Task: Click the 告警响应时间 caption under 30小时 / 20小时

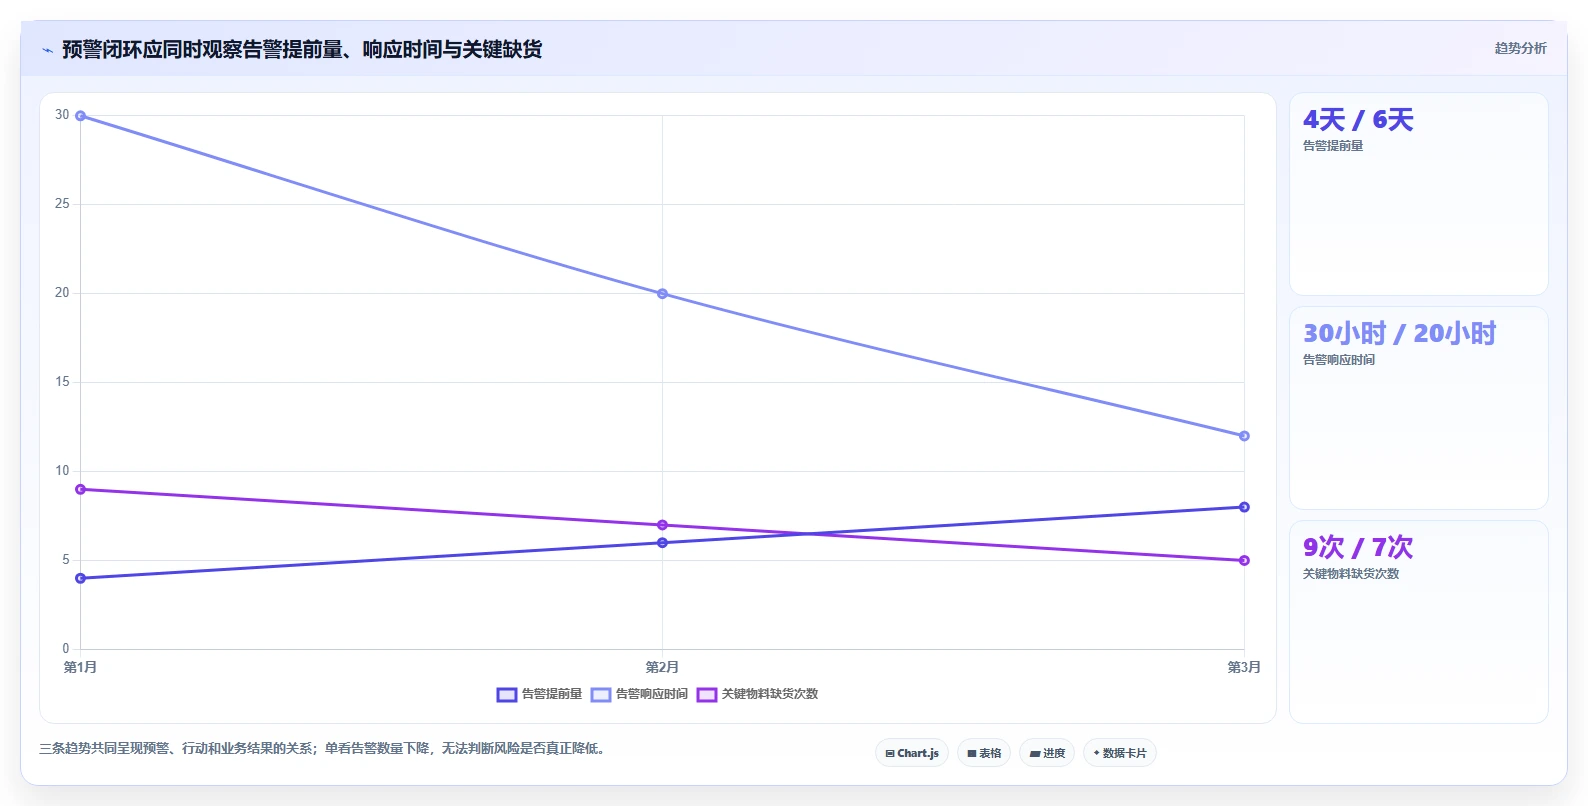Action: tap(1339, 360)
